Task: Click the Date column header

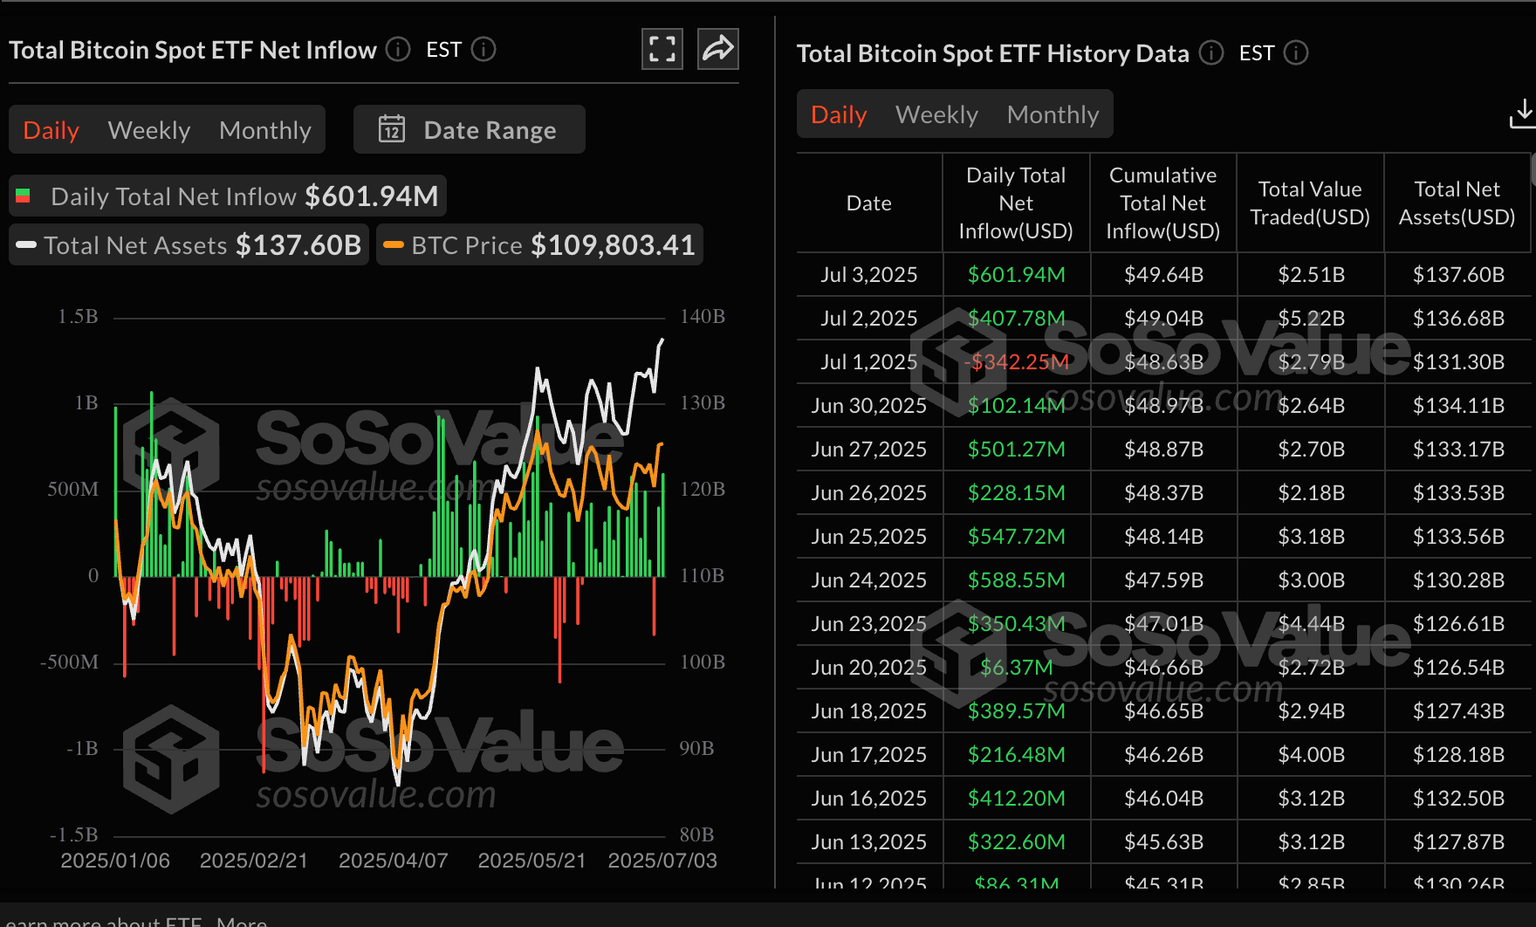Action: tap(869, 203)
